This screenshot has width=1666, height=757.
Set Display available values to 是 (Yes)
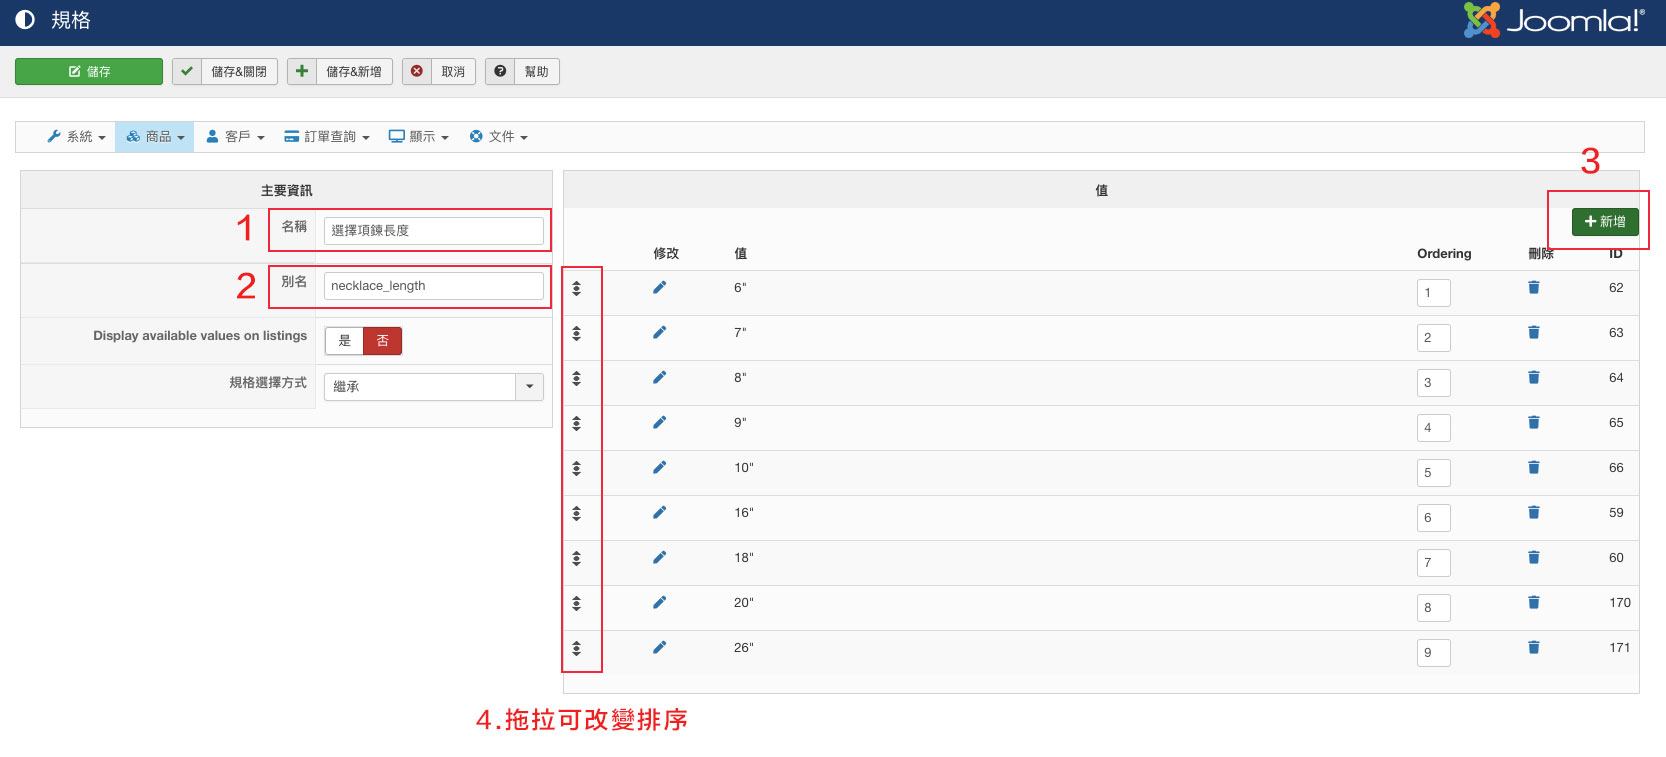pos(344,341)
